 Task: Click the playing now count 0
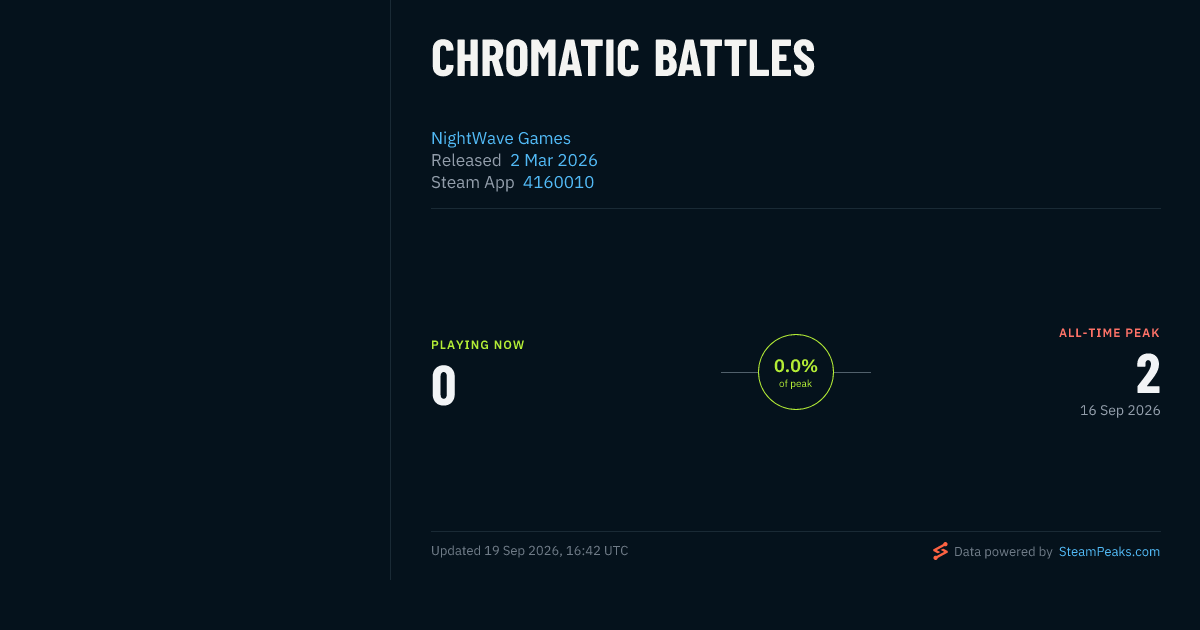[x=444, y=386]
